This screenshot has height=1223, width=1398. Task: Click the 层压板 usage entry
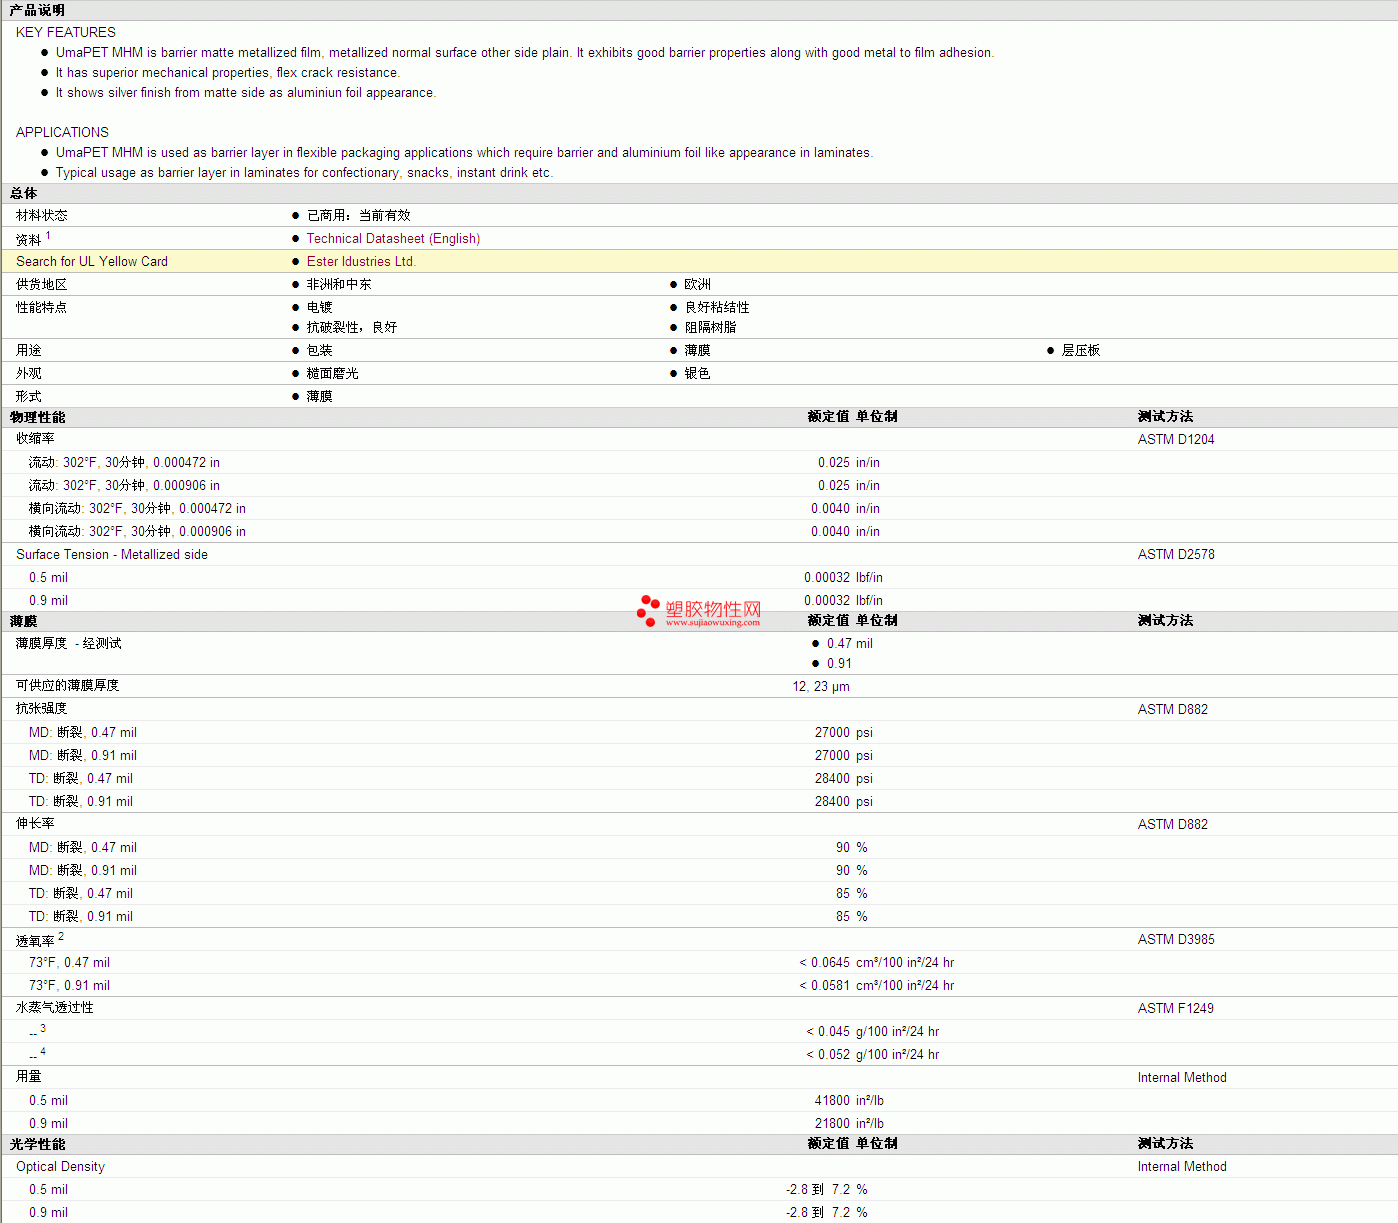(1081, 351)
